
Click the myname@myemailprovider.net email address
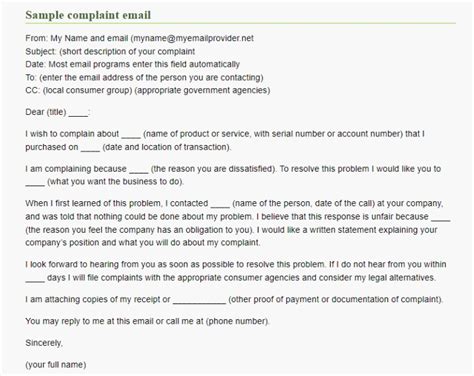pyautogui.click(x=193, y=38)
